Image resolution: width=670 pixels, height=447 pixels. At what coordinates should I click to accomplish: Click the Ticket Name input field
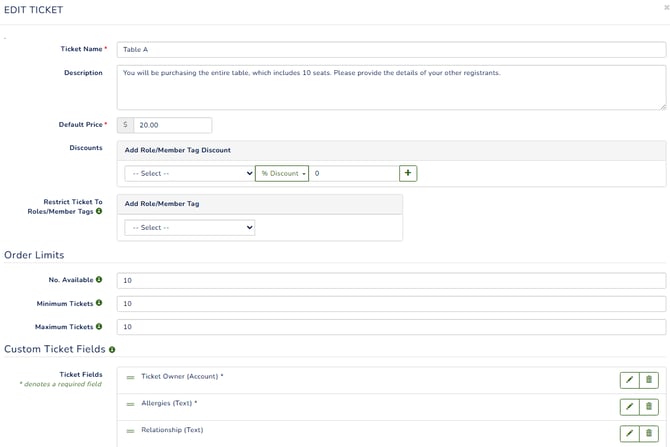391,50
